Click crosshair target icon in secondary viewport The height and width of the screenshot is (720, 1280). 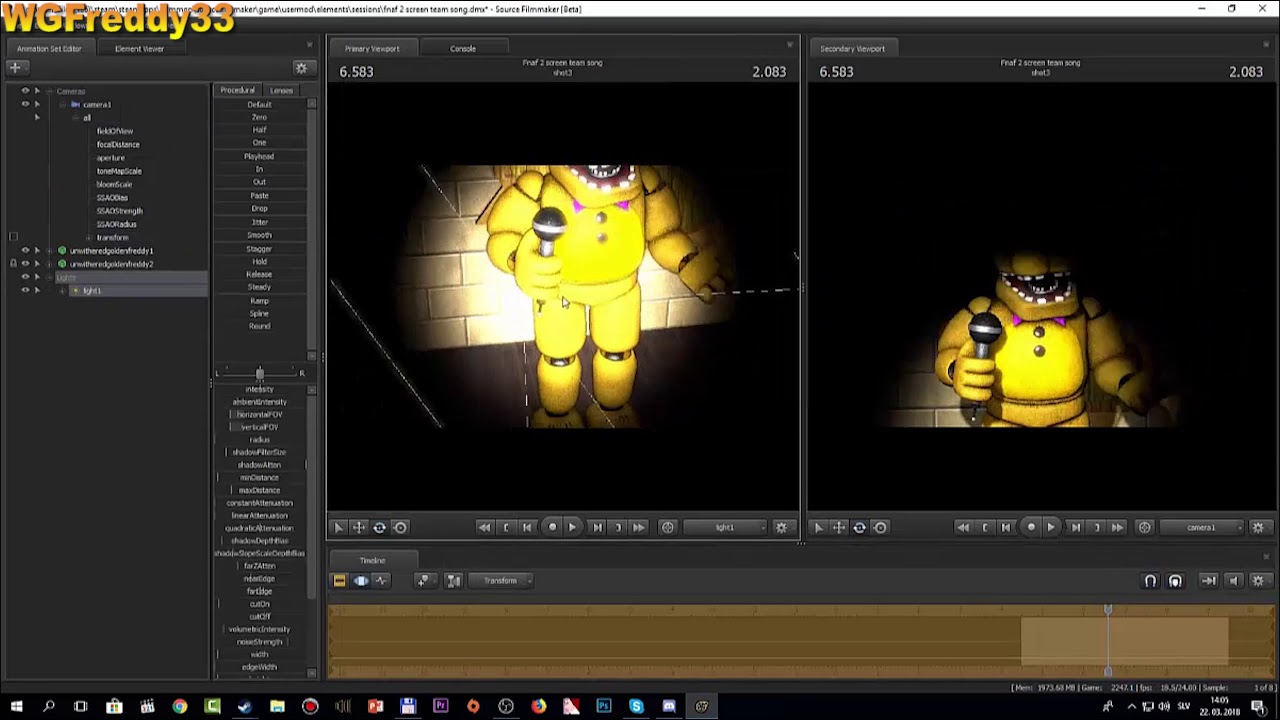(x=1145, y=527)
